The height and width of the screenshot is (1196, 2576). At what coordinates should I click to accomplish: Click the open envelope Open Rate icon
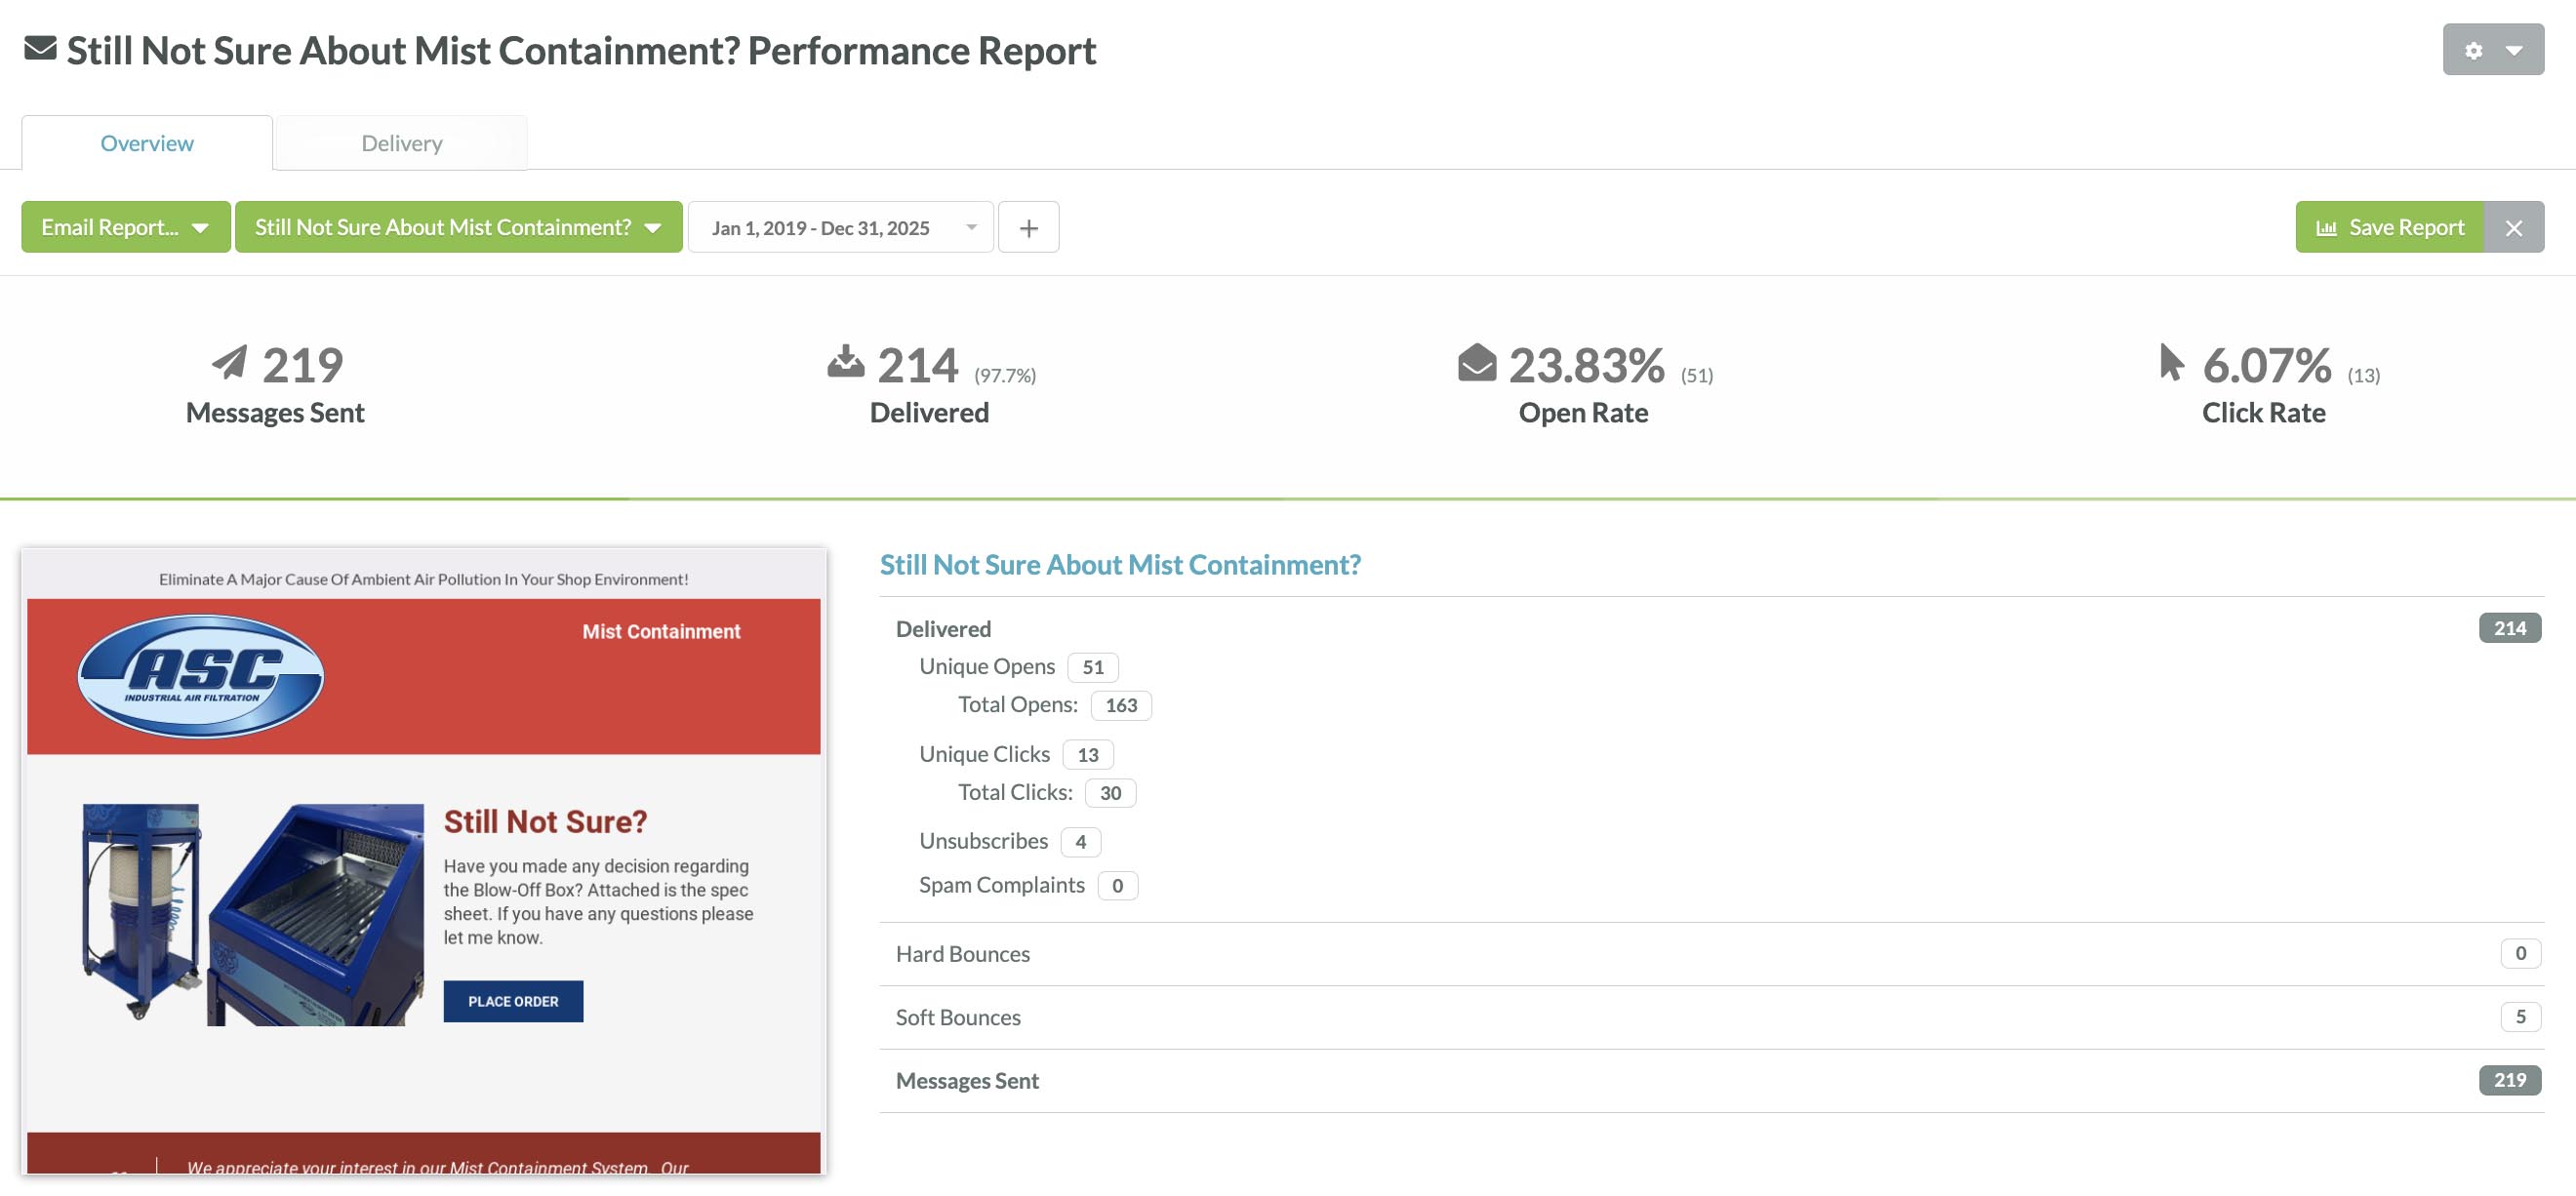click(x=1476, y=362)
